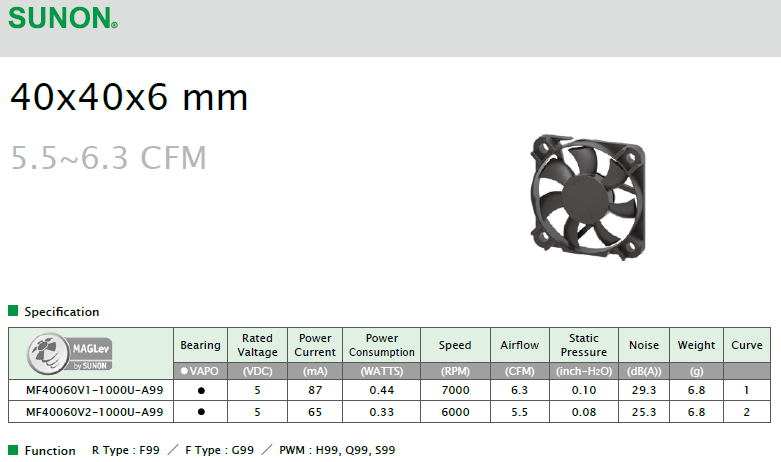Click the 0.10 static pressure value
The height and width of the screenshot is (462, 781).
click(584, 390)
